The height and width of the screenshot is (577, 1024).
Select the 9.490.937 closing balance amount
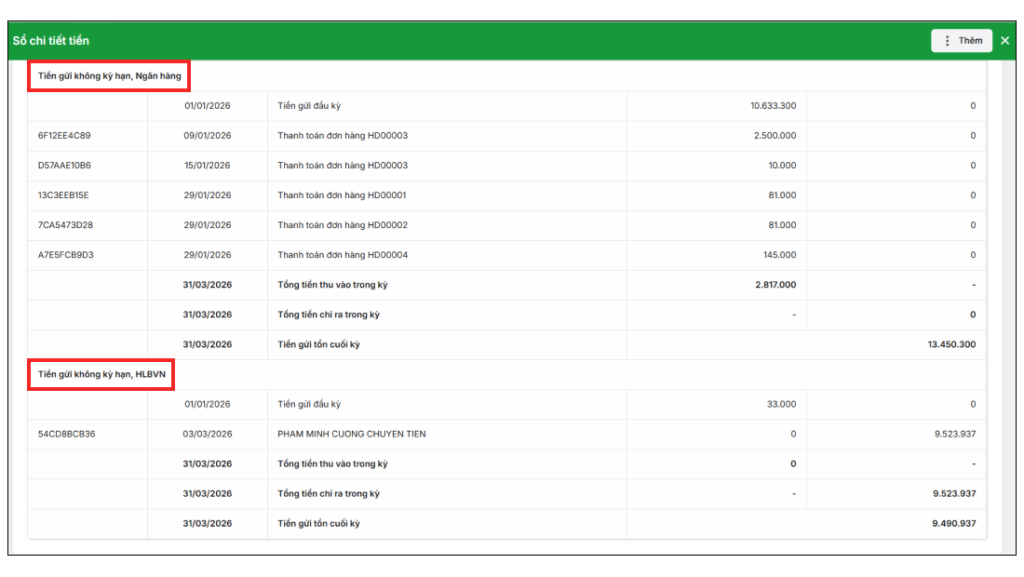[x=953, y=524]
